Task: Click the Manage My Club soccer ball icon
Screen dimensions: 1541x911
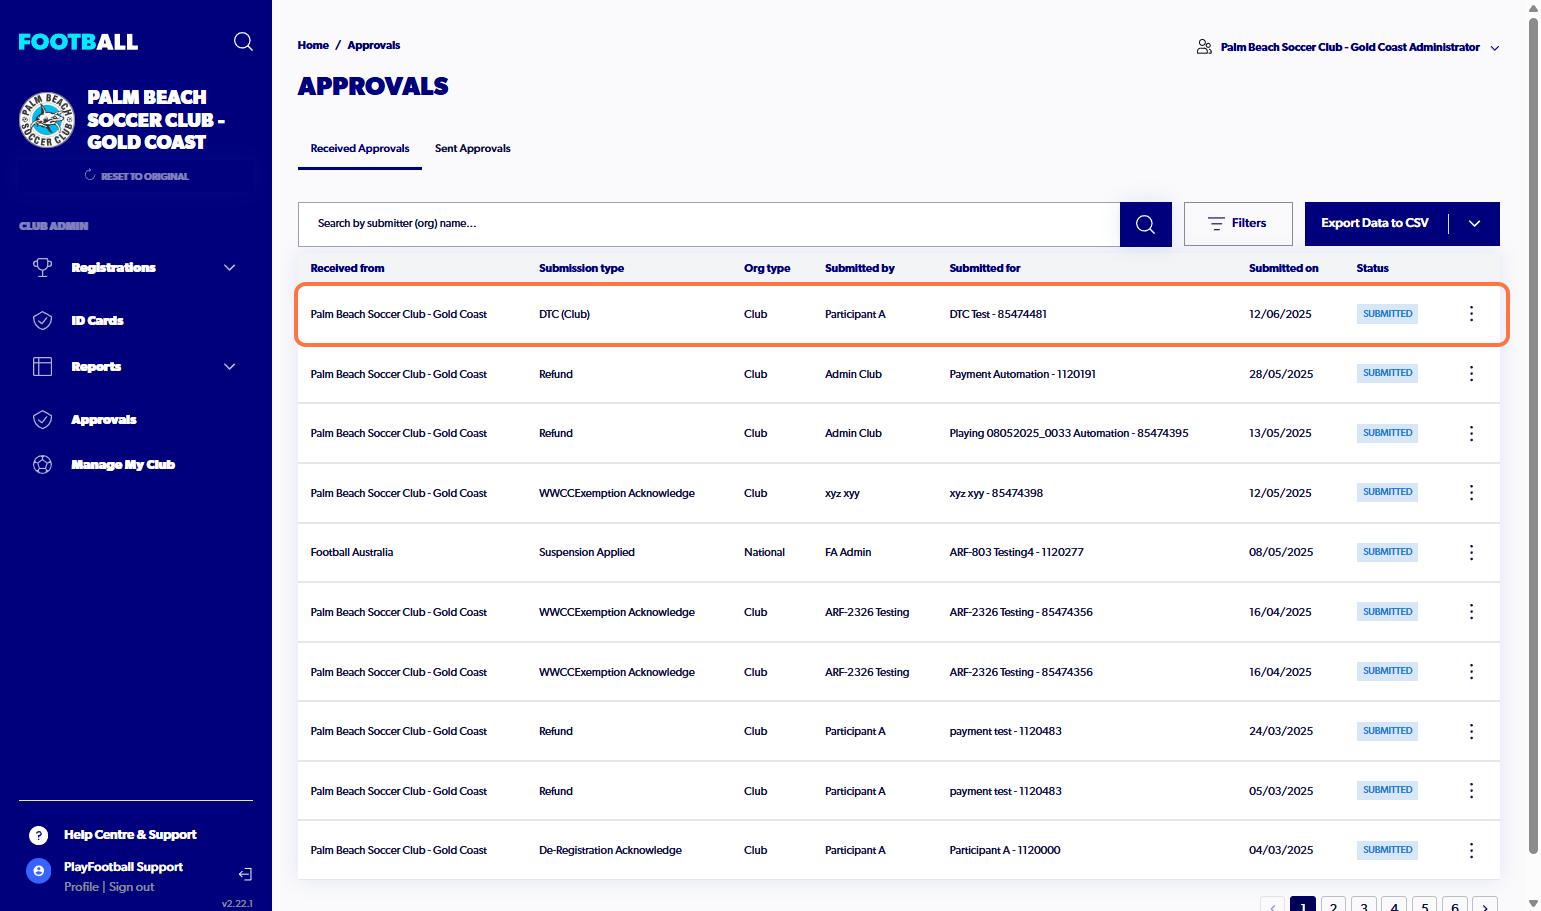Action: tap(42, 464)
